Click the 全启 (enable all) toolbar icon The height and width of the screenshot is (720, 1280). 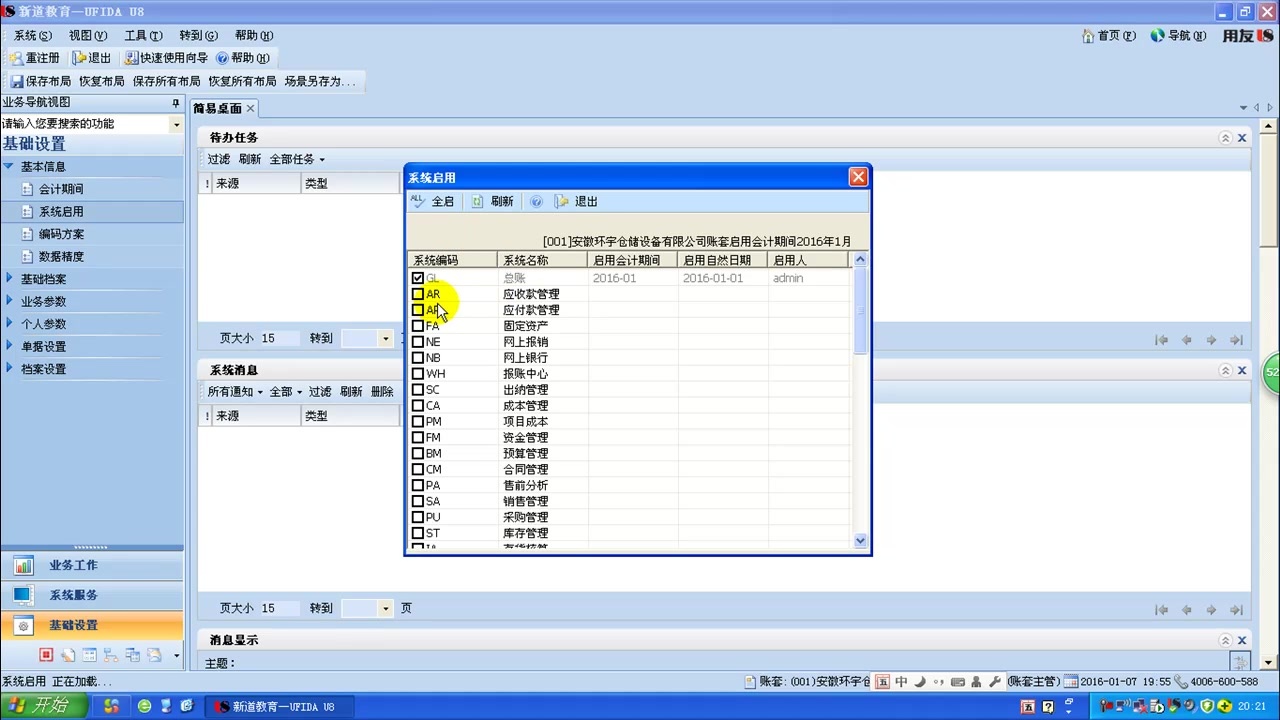click(x=419, y=201)
